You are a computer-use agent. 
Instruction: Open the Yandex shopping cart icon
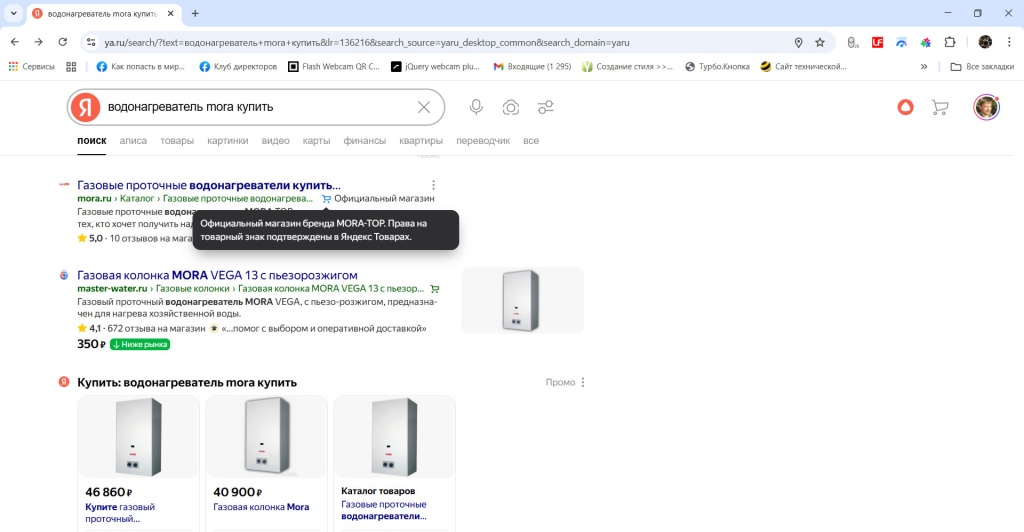coord(939,107)
